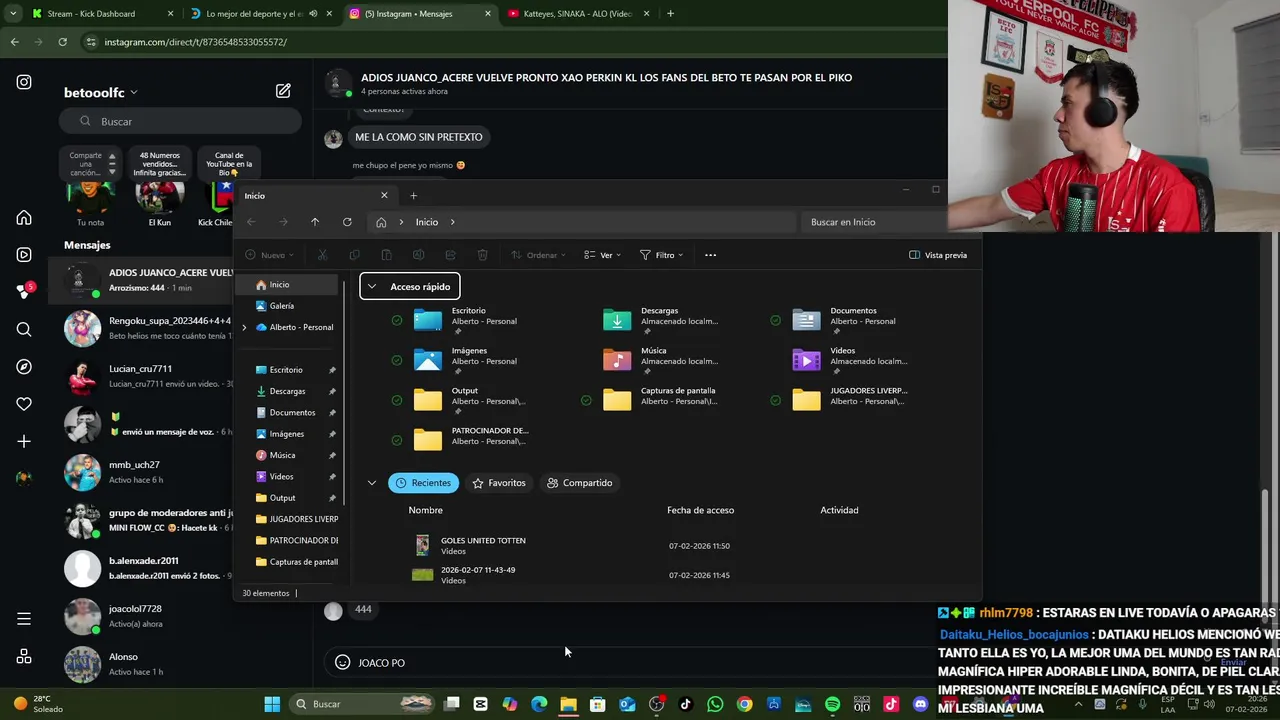Open WhatsApp from the taskbar
The height and width of the screenshot is (720, 1280).
pyautogui.click(x=714, y=704)
